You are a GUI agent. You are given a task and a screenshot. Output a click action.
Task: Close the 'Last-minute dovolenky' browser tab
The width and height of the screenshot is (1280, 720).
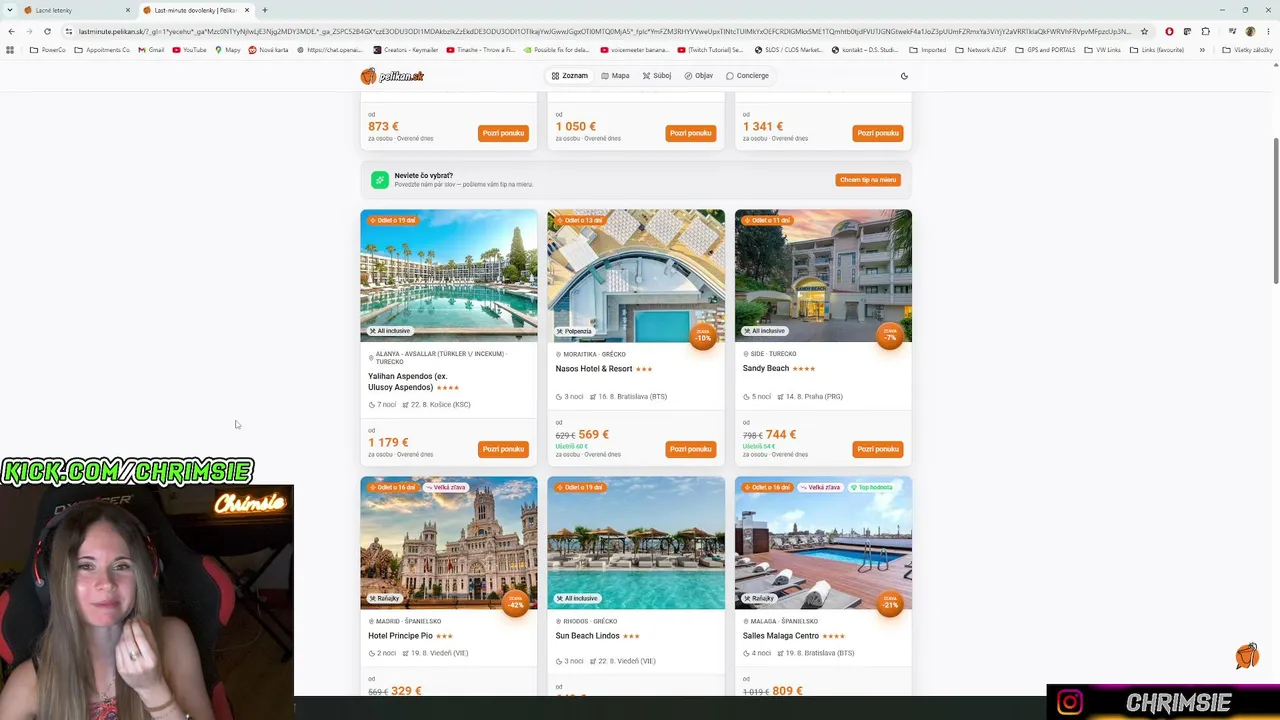click(247, 10)
